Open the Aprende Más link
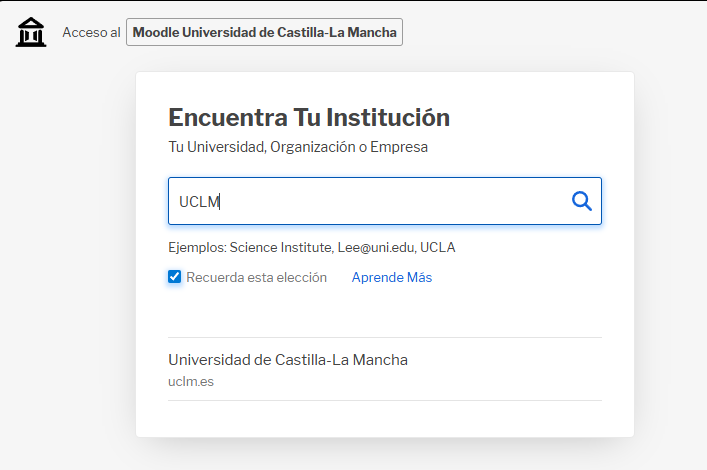This screenshot has height=470, width=707. 392,277
